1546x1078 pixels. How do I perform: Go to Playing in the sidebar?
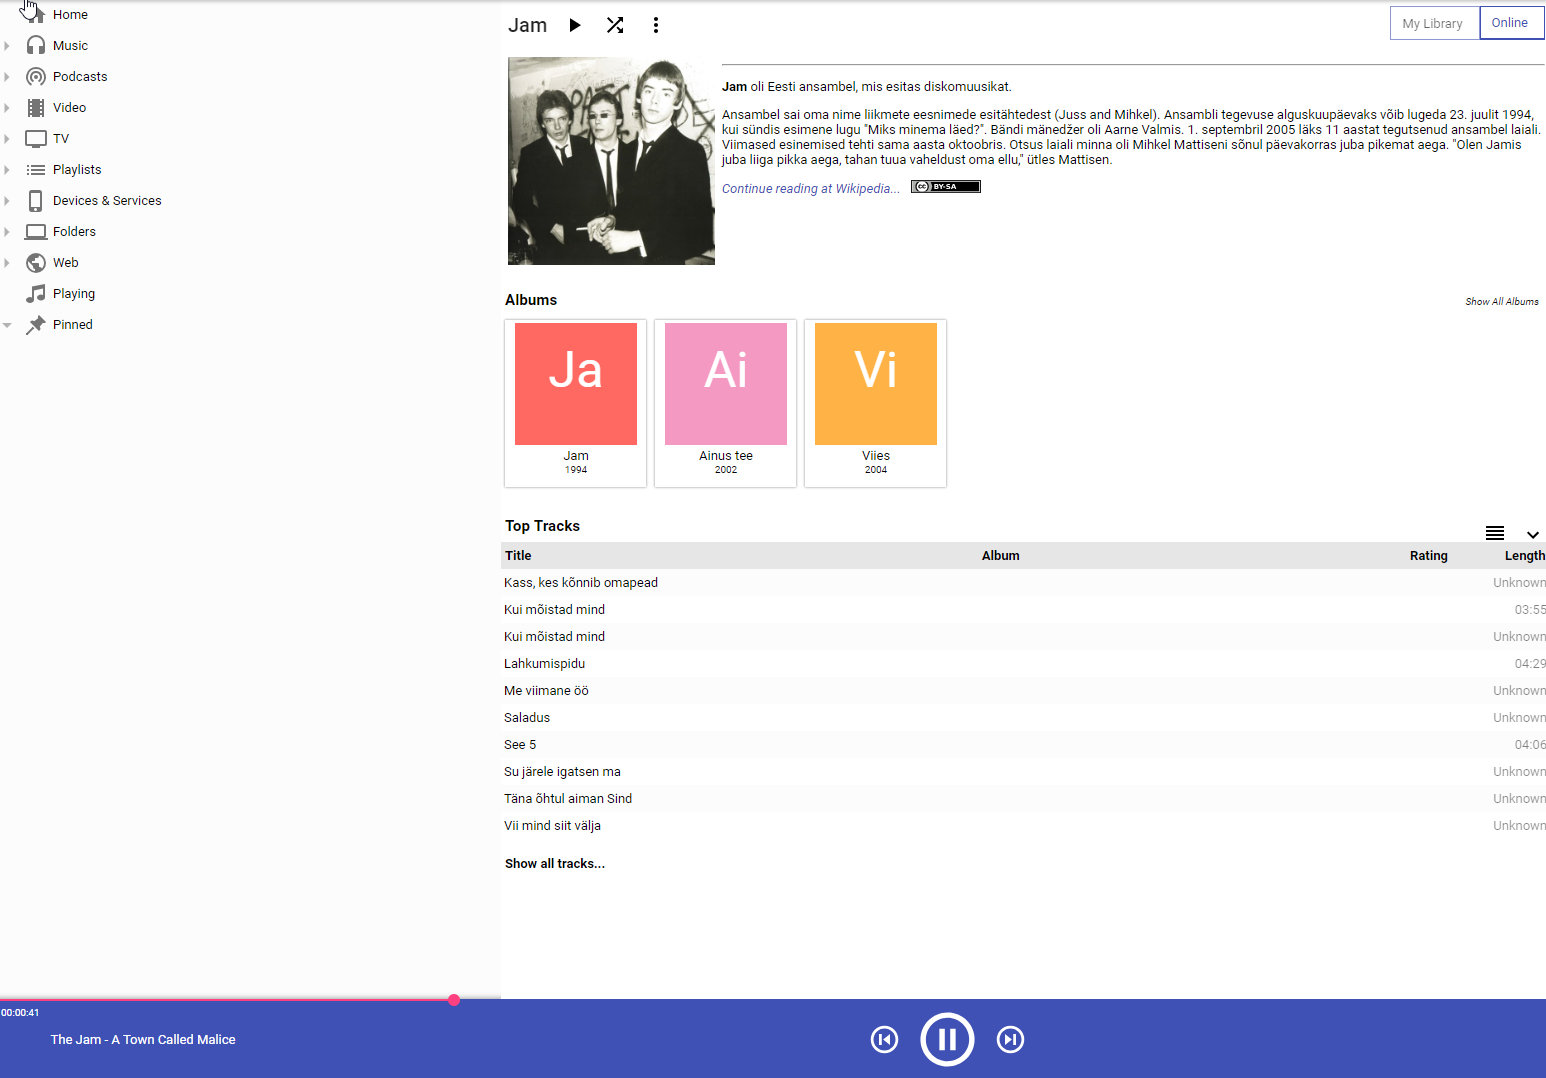(x=74, y=294)
